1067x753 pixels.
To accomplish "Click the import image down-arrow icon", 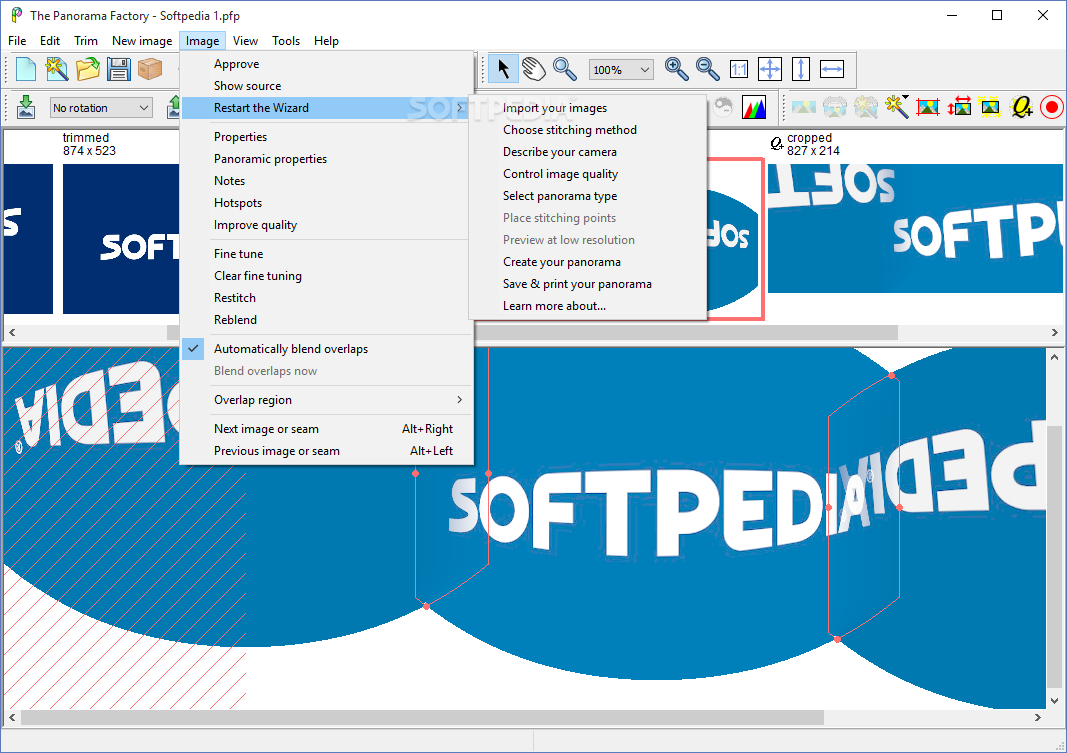I will click(x=26, y=107).
